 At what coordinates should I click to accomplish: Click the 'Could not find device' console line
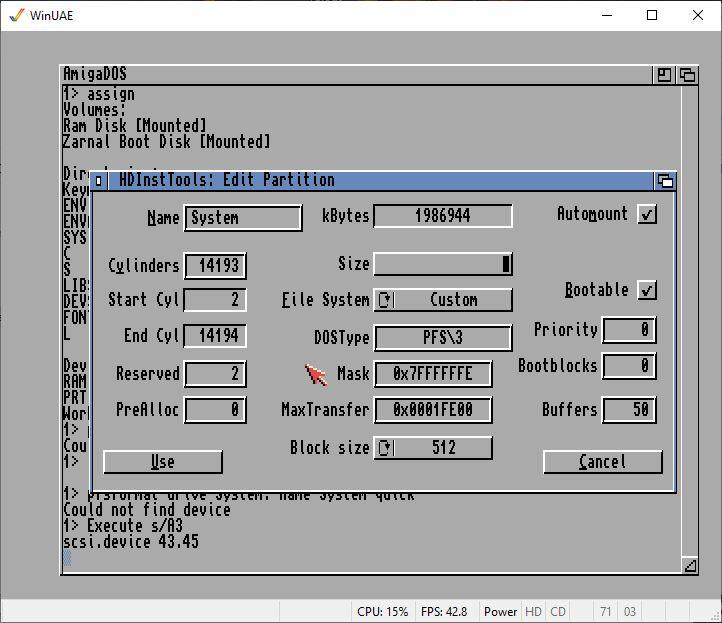click(147, 510)
